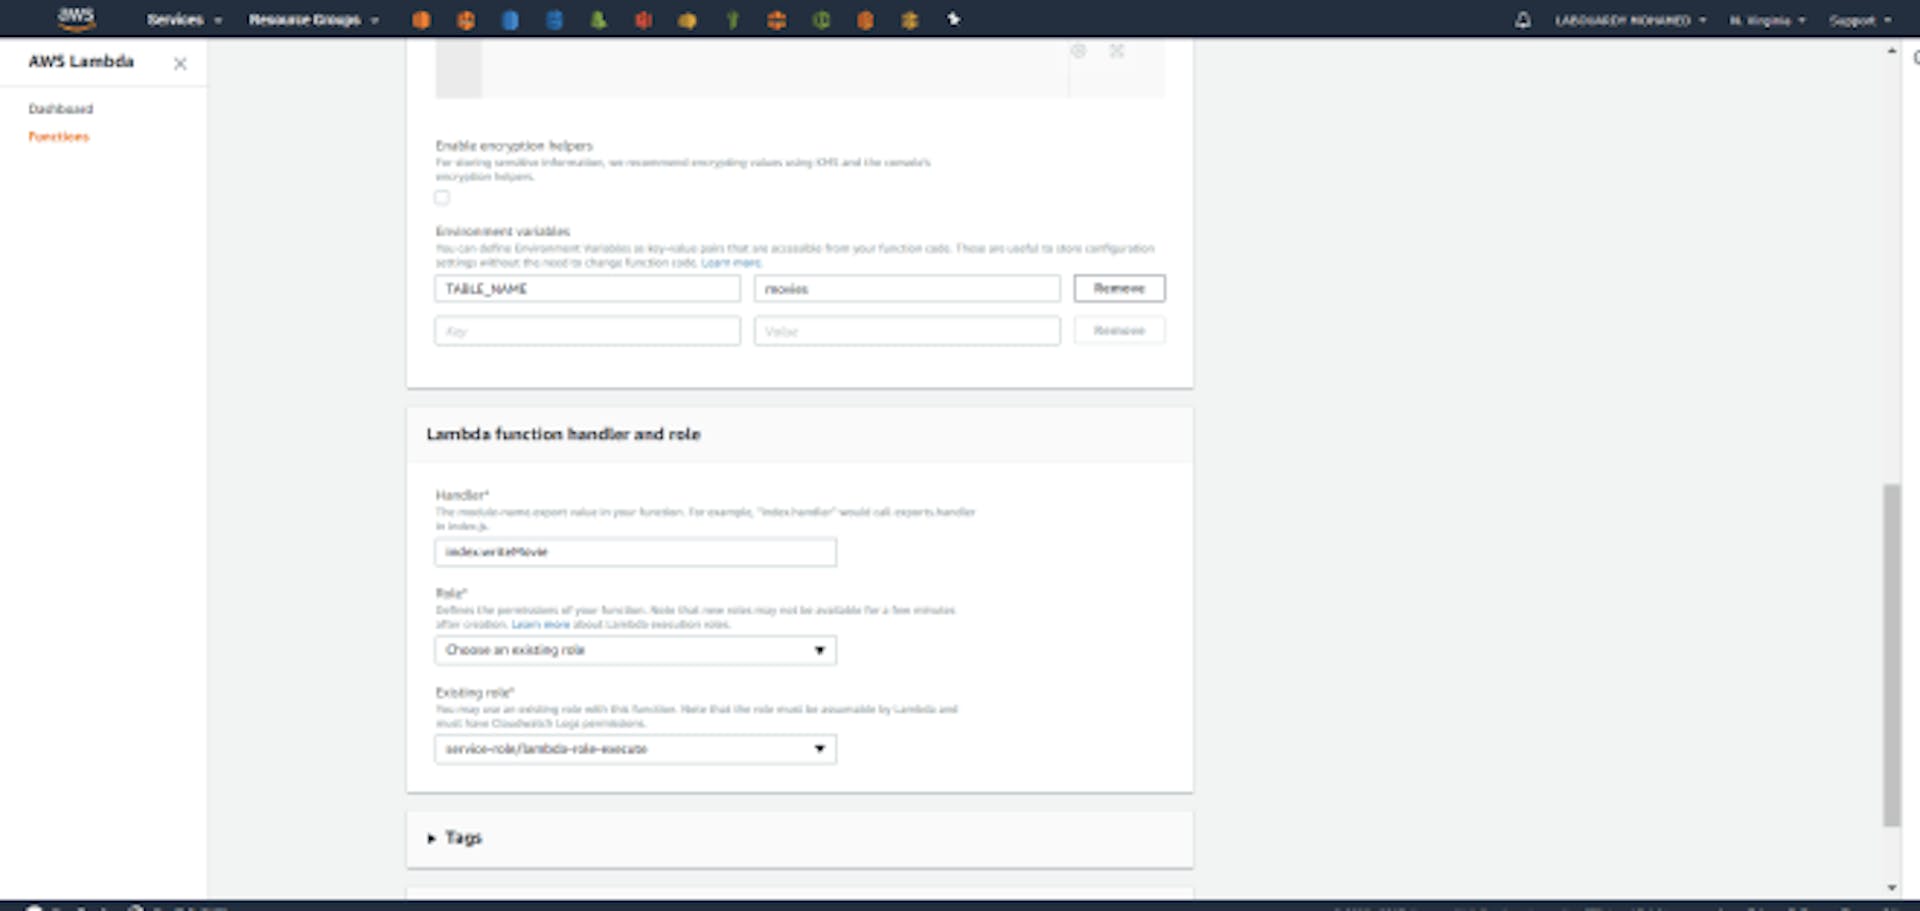Screen dimensions: 1920x911
Task: Click the Environment variables label
Action: pyautogui.click(x=503, y=231)
